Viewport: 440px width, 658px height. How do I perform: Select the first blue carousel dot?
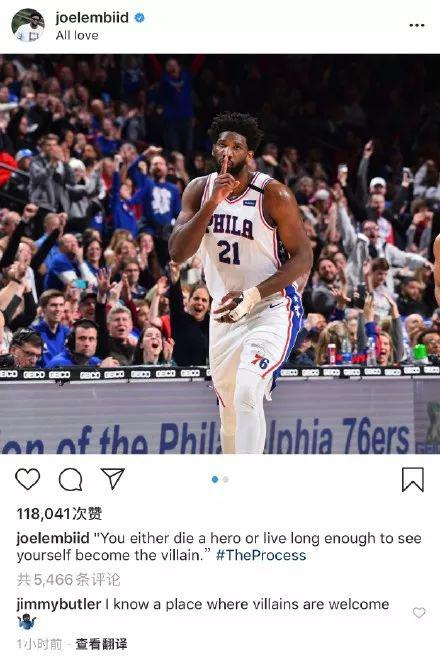(215, 479)
